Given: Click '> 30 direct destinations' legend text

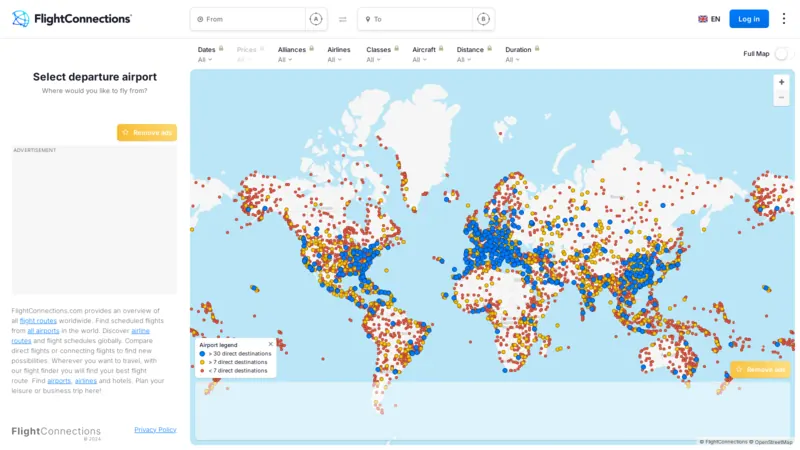Looking at the screenshot, I should [x=240, y=354].
